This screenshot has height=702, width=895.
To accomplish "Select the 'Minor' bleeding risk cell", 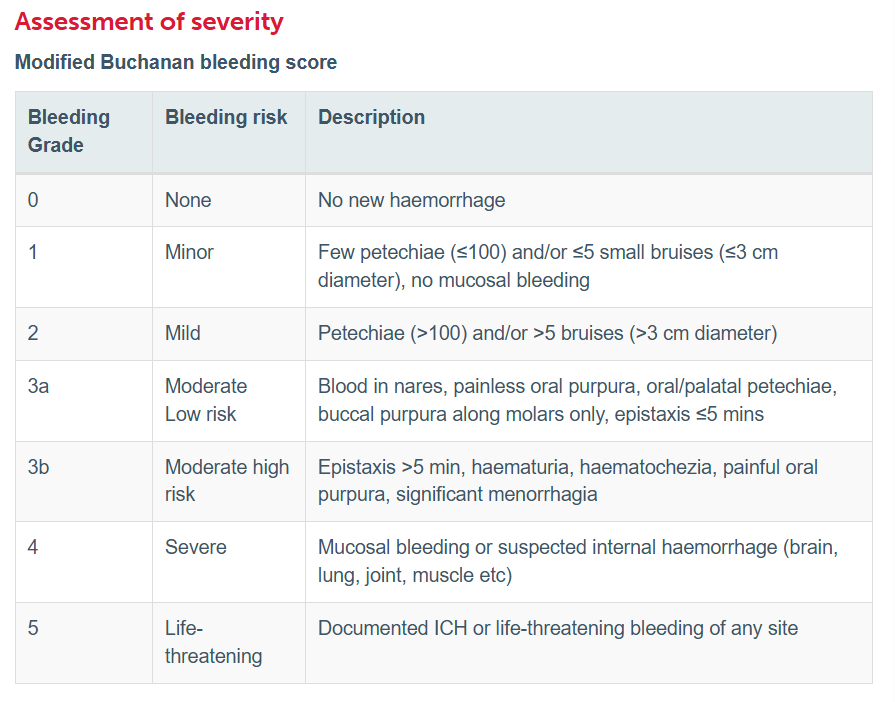I will point(229,267).
